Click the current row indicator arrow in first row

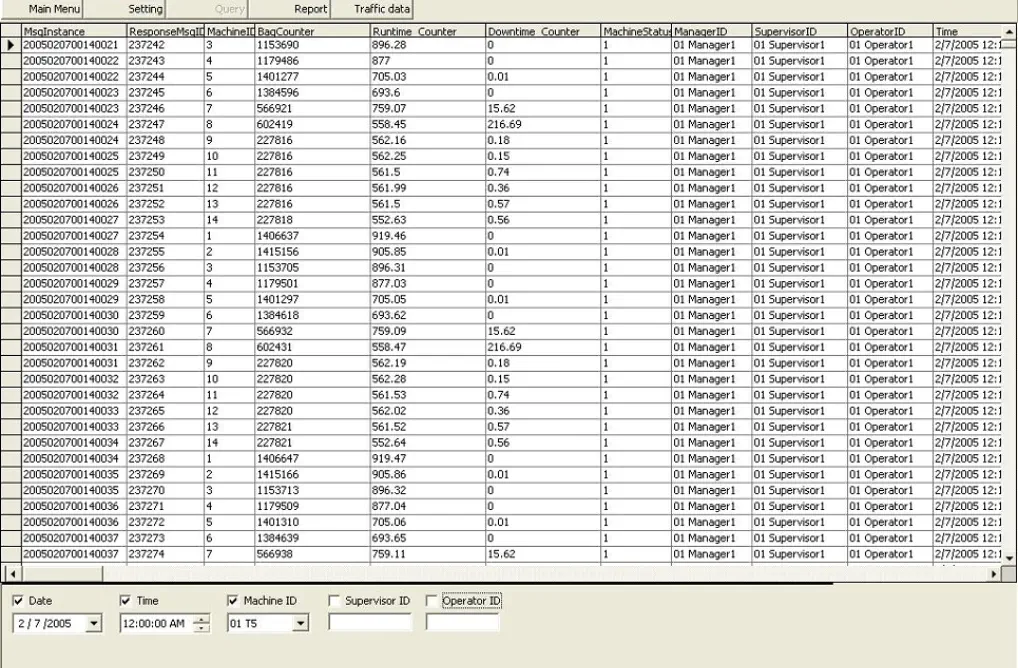(x=11, y=45)
